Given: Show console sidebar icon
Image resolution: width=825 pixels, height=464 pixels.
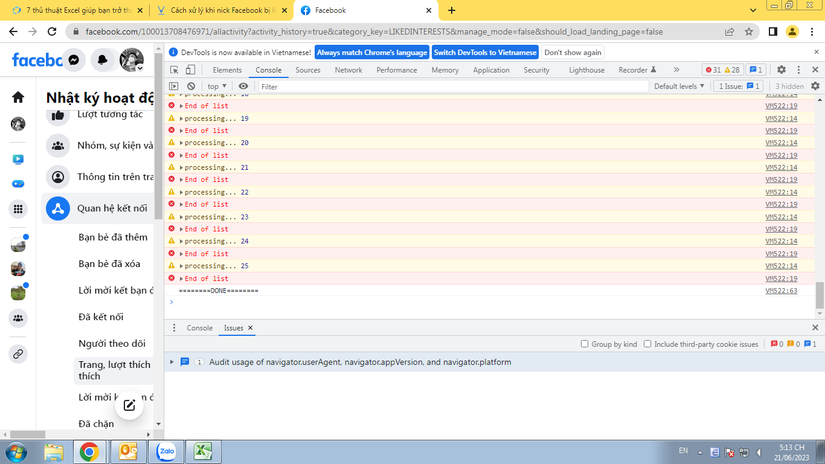Looking at the screenshot, I should point(174,86).
